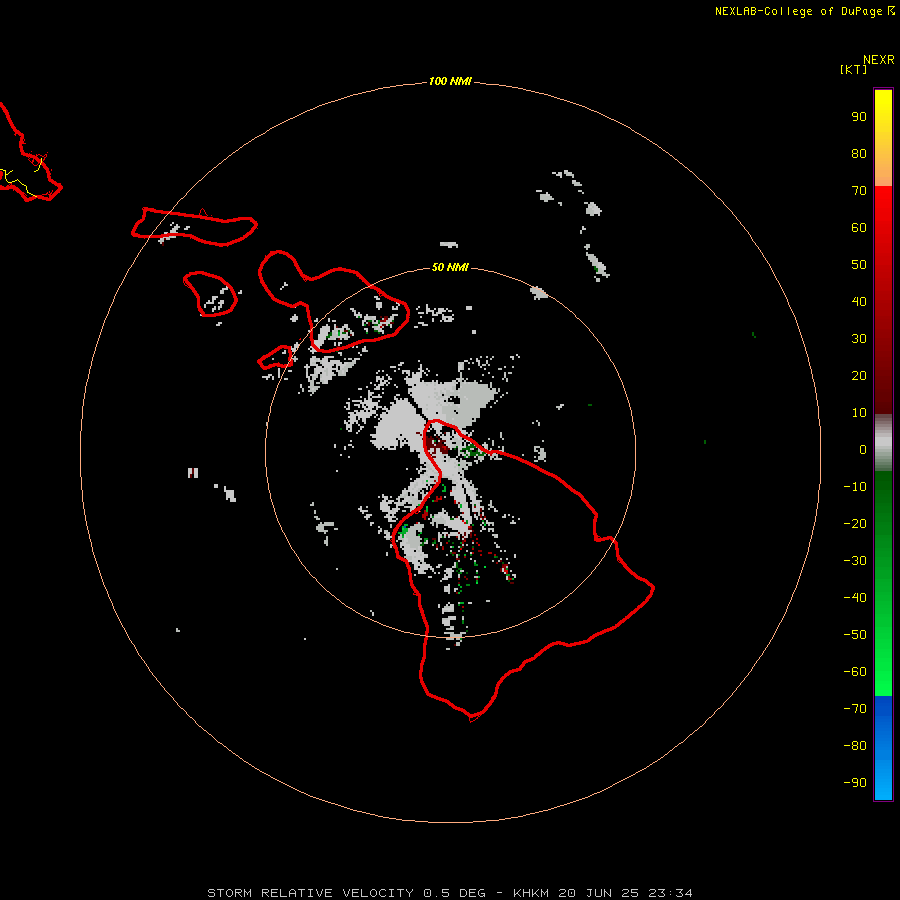This screenshot has width=900, height=900.
Task: Click the 80 value on velocity scale
Action: [859, 154]
